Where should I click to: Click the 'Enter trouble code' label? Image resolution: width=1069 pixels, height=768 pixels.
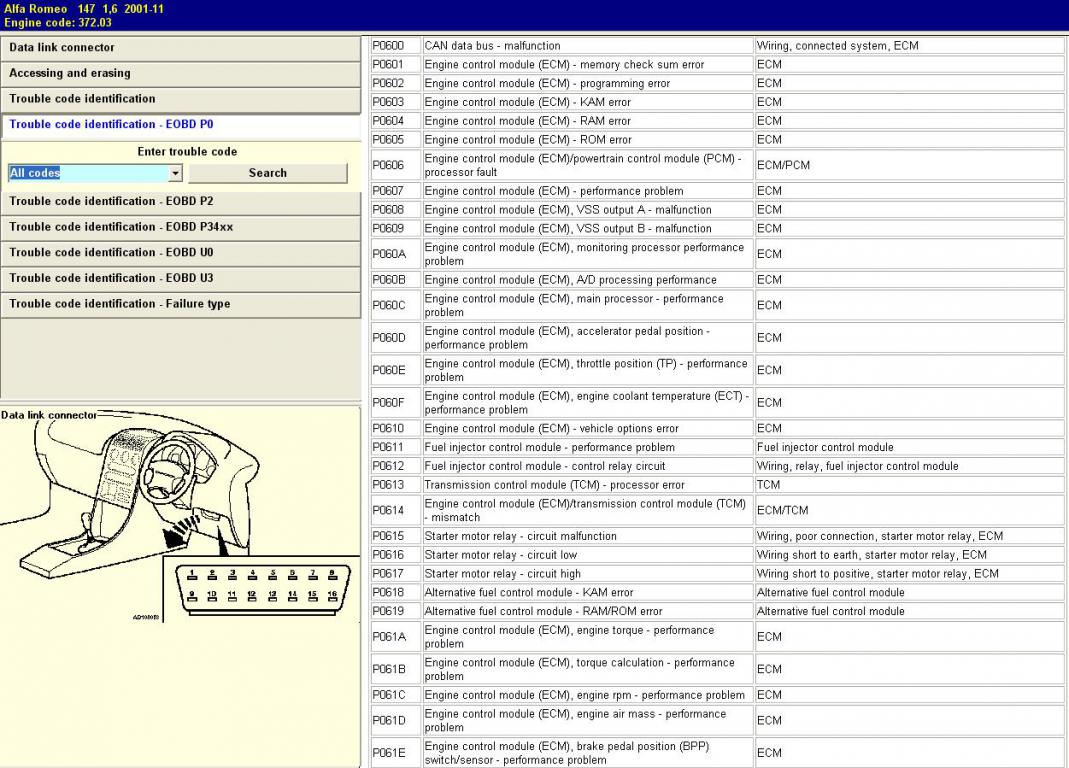coord(187,151)
